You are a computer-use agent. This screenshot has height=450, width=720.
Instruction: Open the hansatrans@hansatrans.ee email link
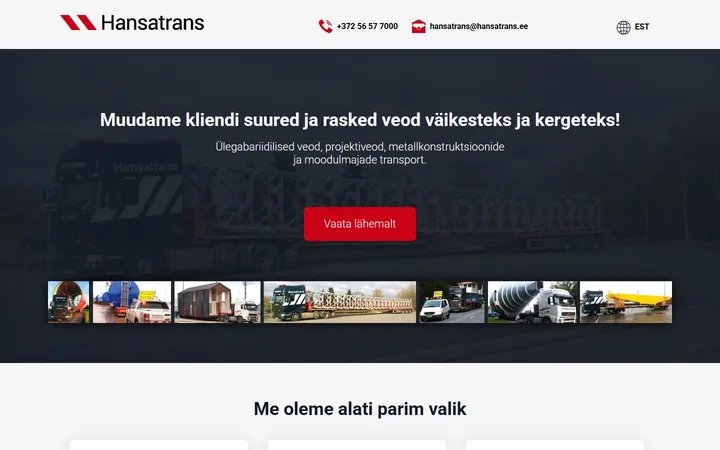478,26
